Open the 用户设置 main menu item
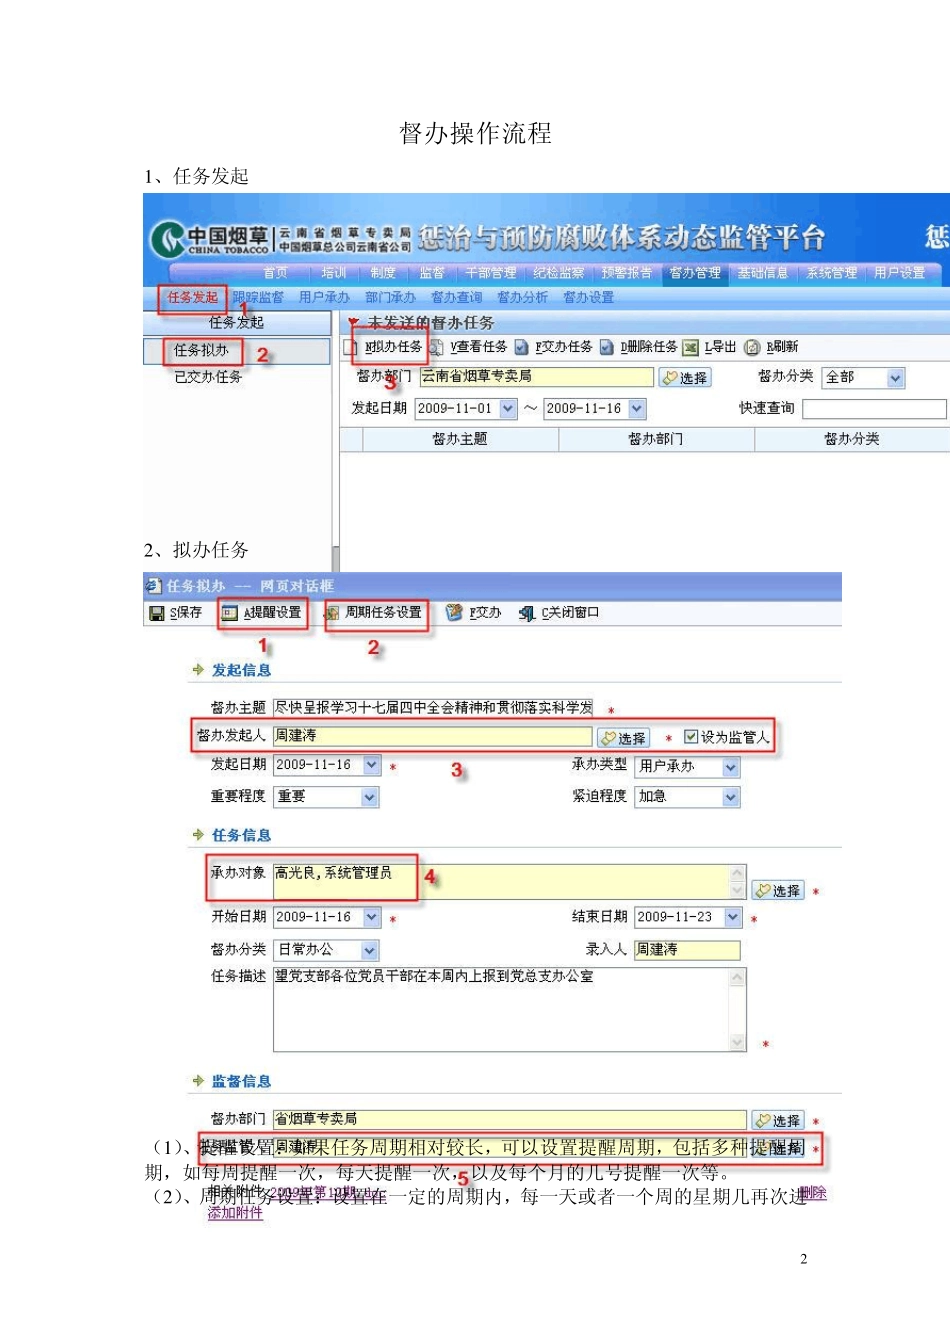The width and height of the screenshot is (950, 1344). tap(899, 273)
